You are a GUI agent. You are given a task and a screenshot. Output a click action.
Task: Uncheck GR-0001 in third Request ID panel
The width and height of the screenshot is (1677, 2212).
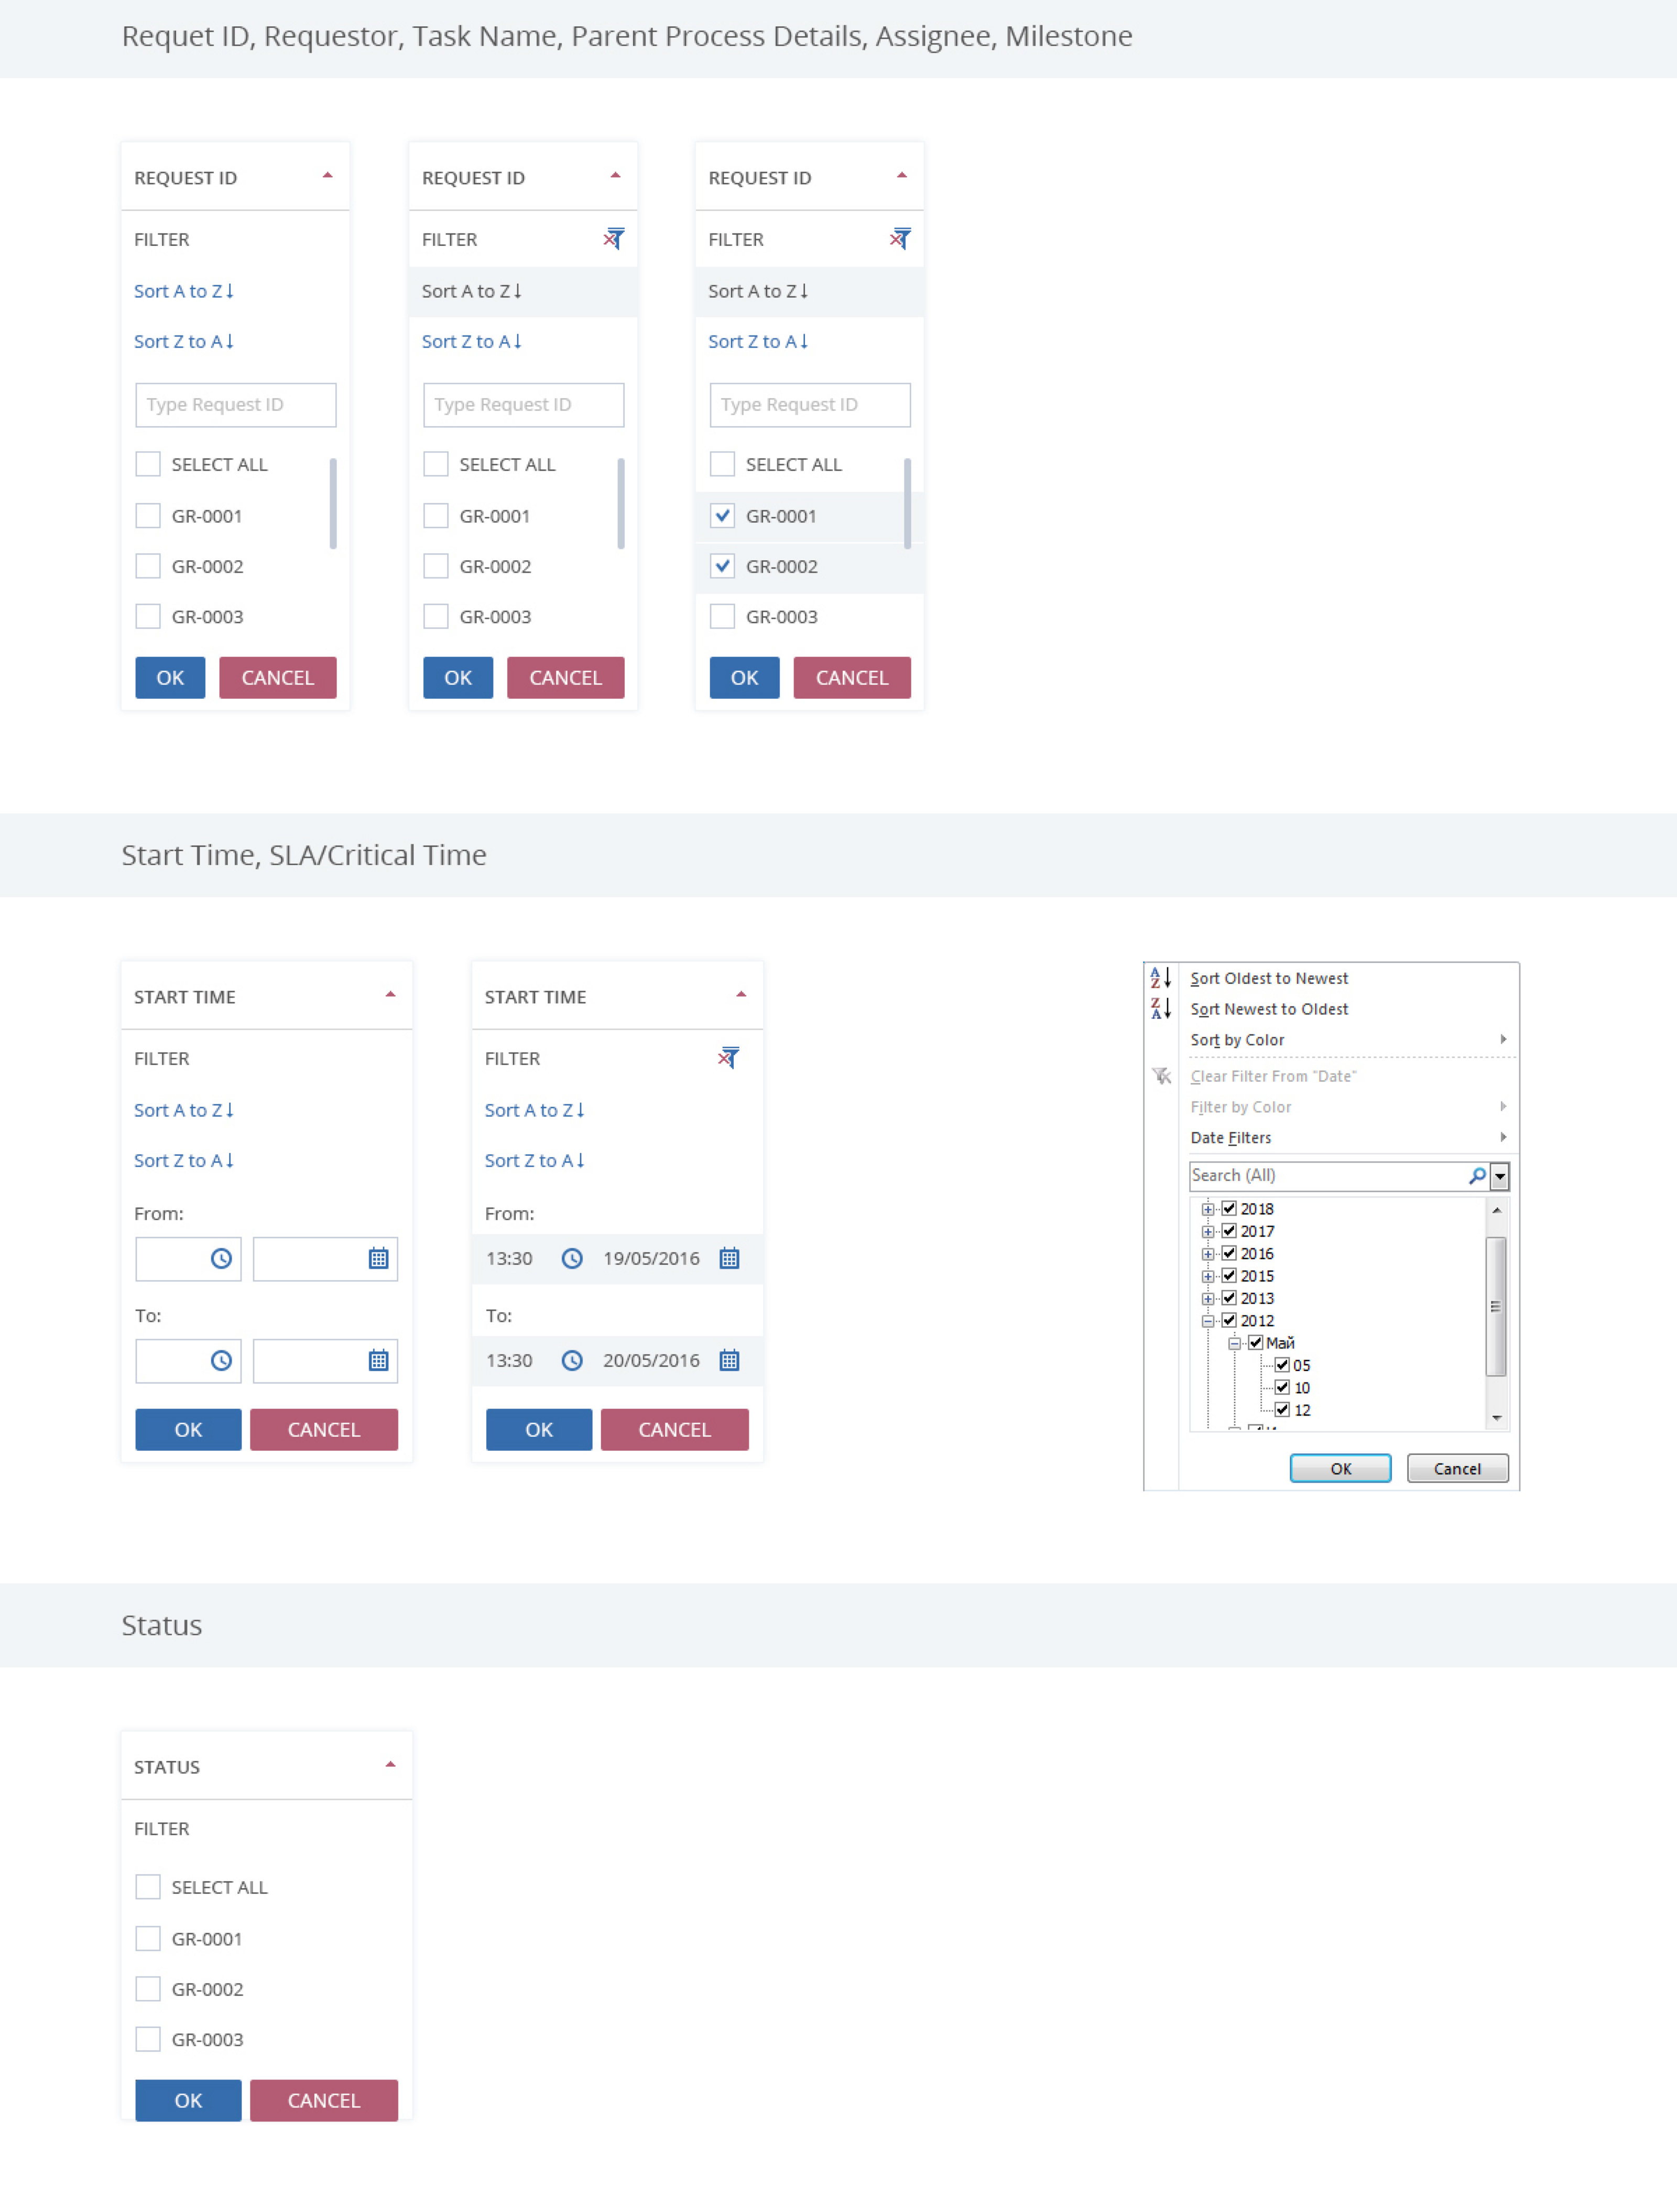[x=722, y=516]
